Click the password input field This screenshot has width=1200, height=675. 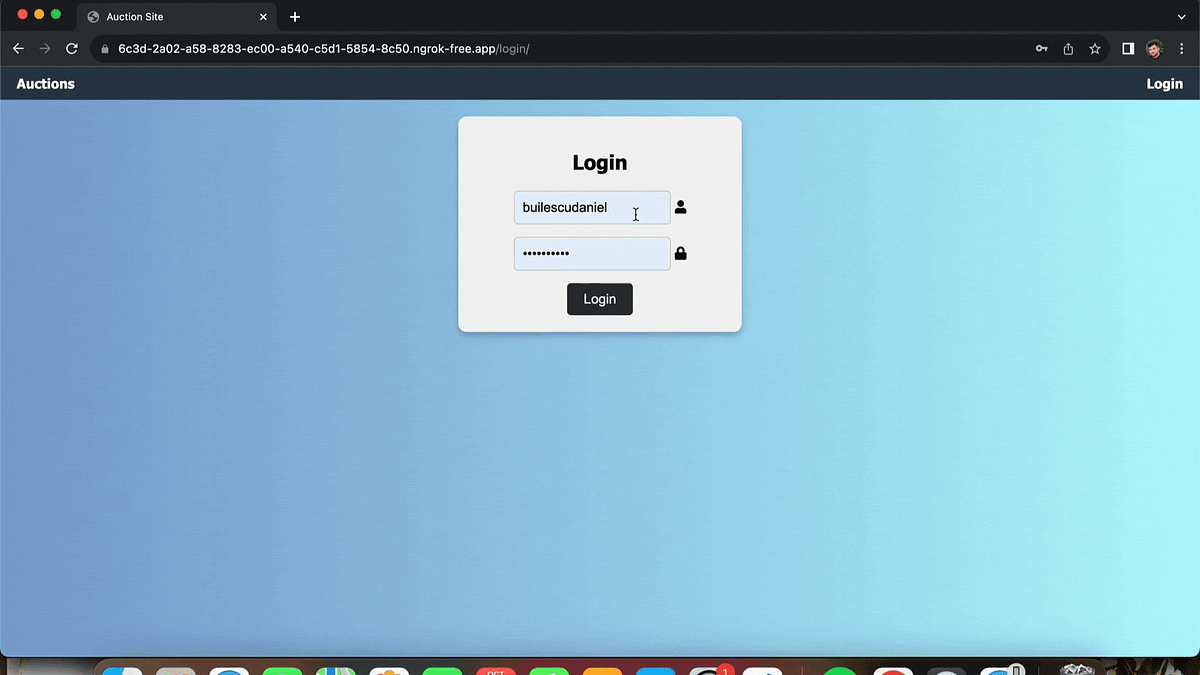coord(591,253)
